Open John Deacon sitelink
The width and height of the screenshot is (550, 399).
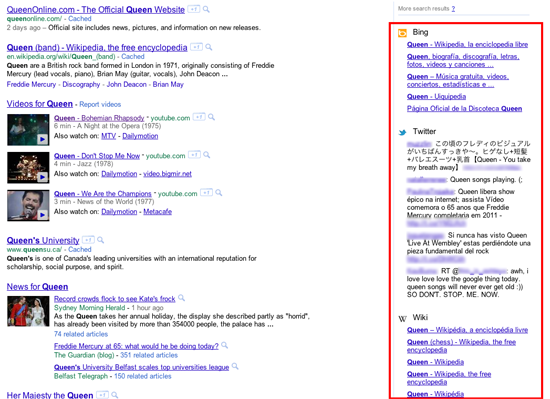click(127, 84)
